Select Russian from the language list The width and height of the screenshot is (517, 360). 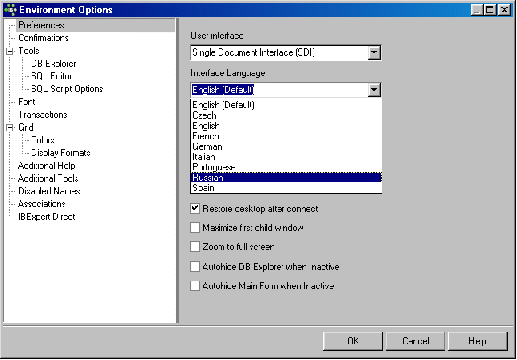coord(286,177)
